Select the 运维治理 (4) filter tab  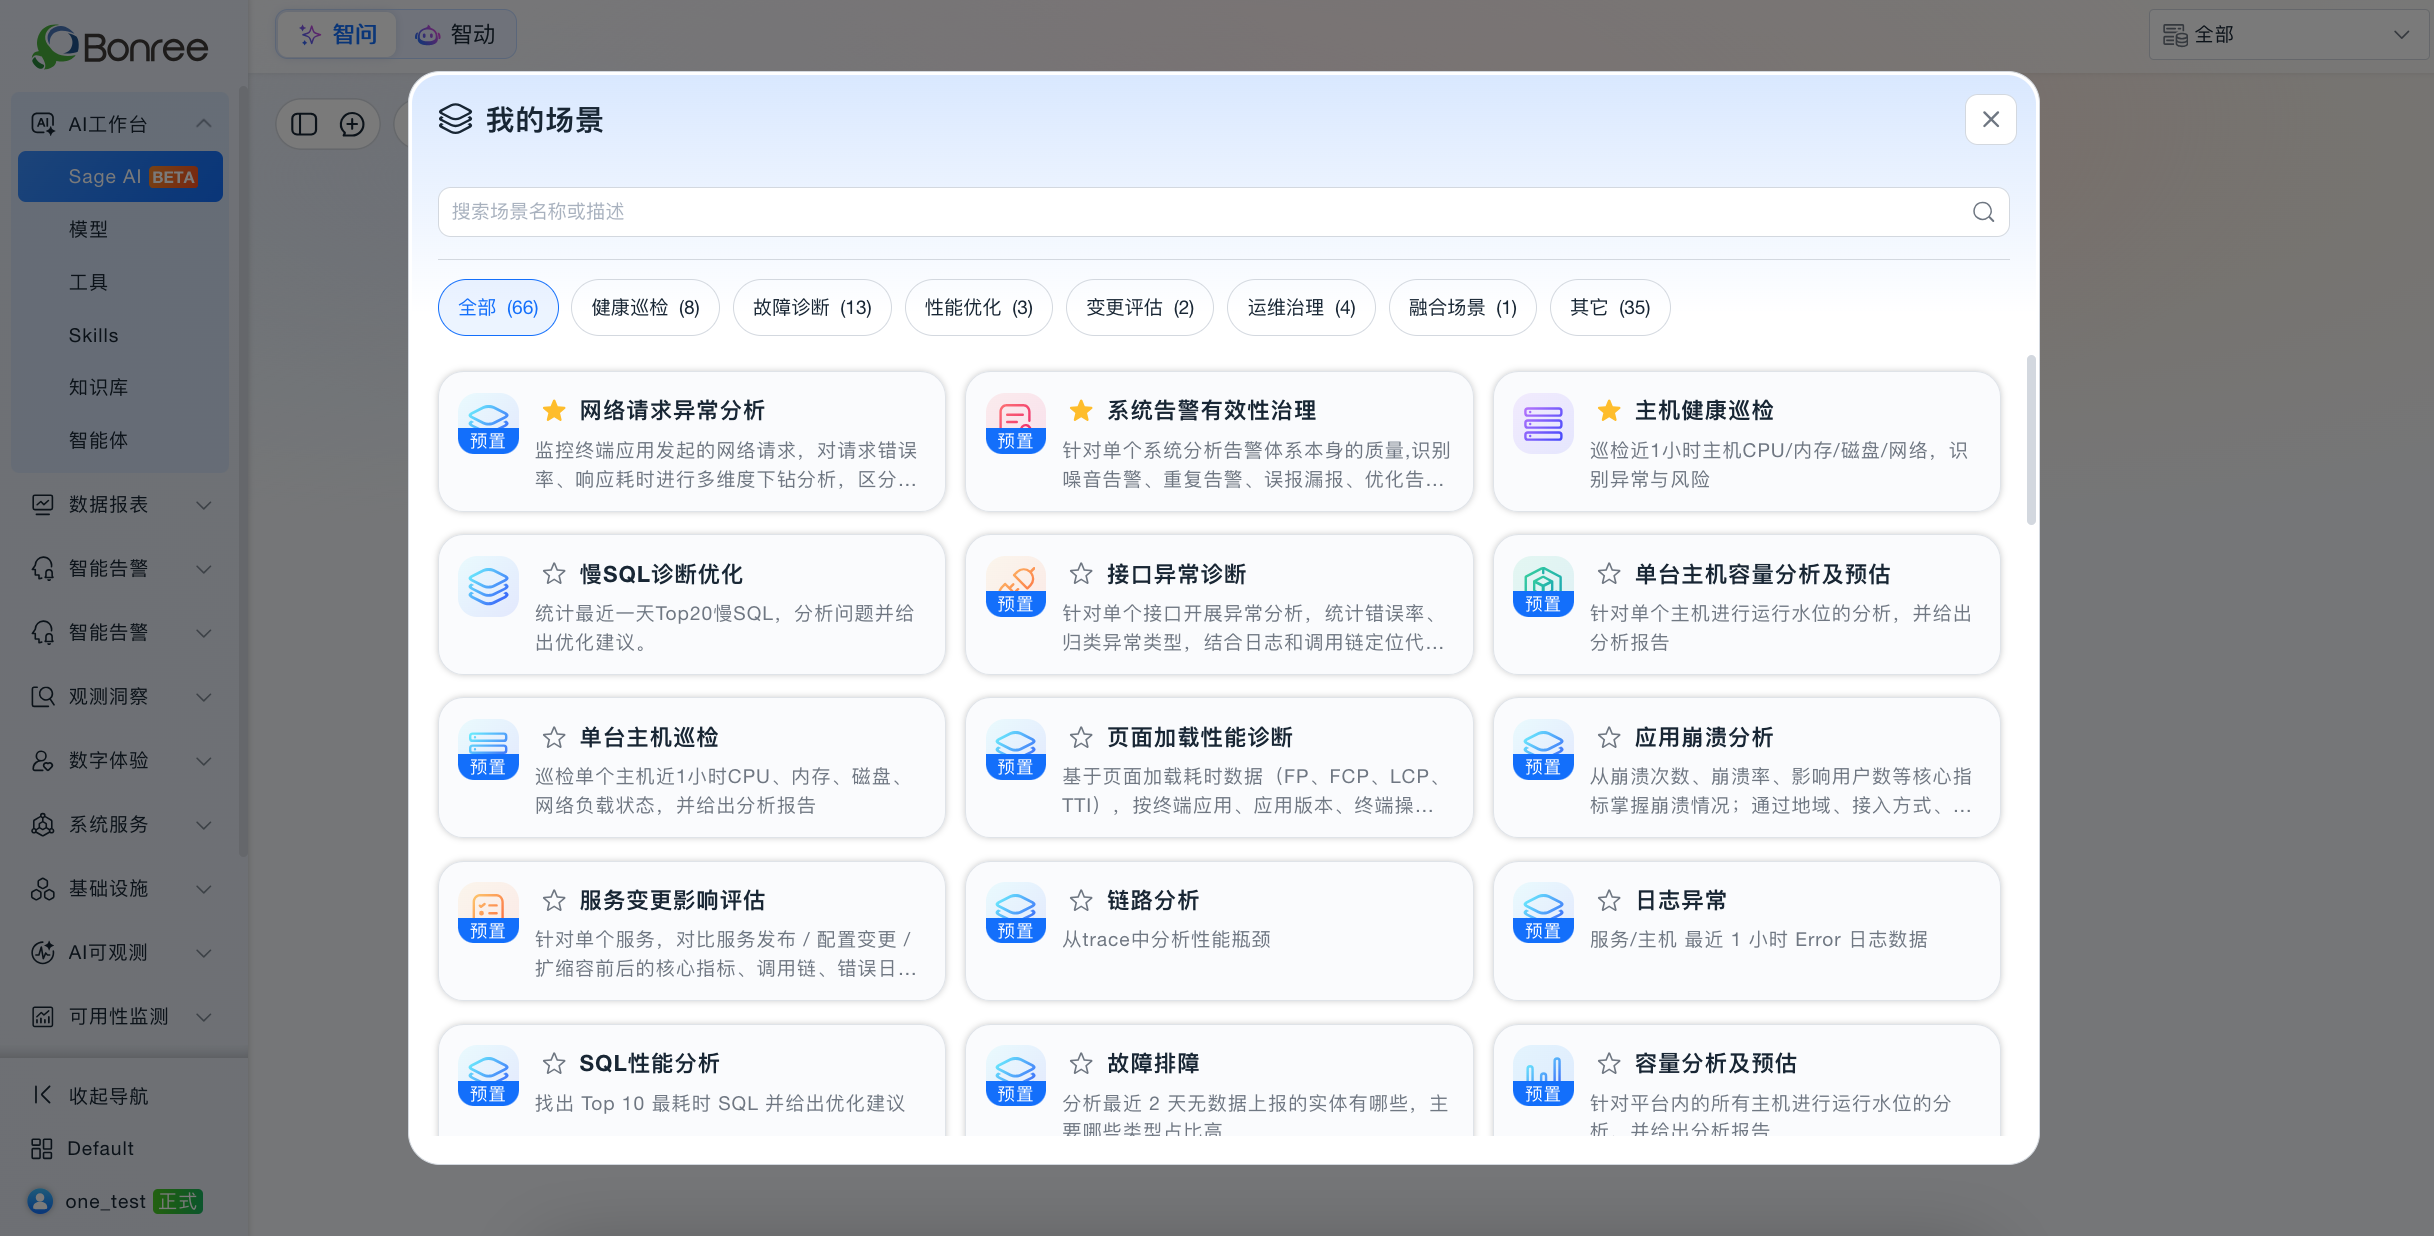[1301, 307]
